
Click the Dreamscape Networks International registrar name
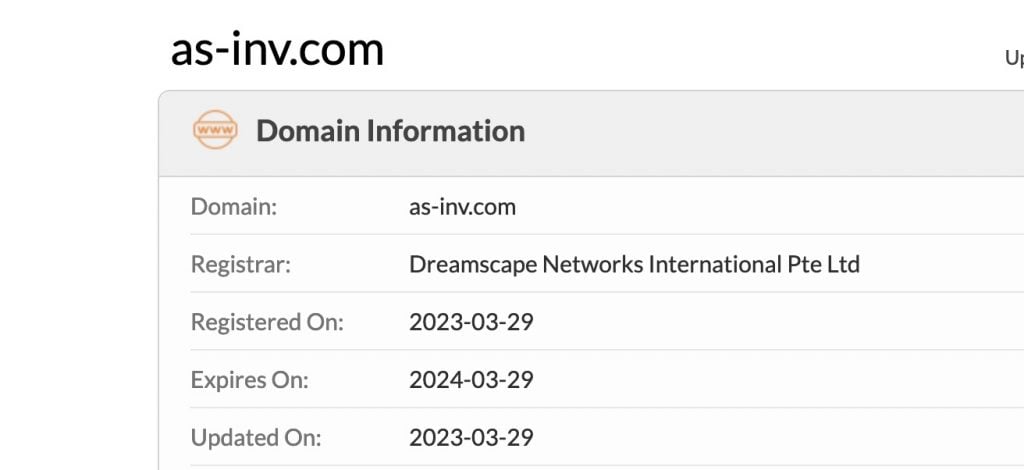[x=634, y=265]
